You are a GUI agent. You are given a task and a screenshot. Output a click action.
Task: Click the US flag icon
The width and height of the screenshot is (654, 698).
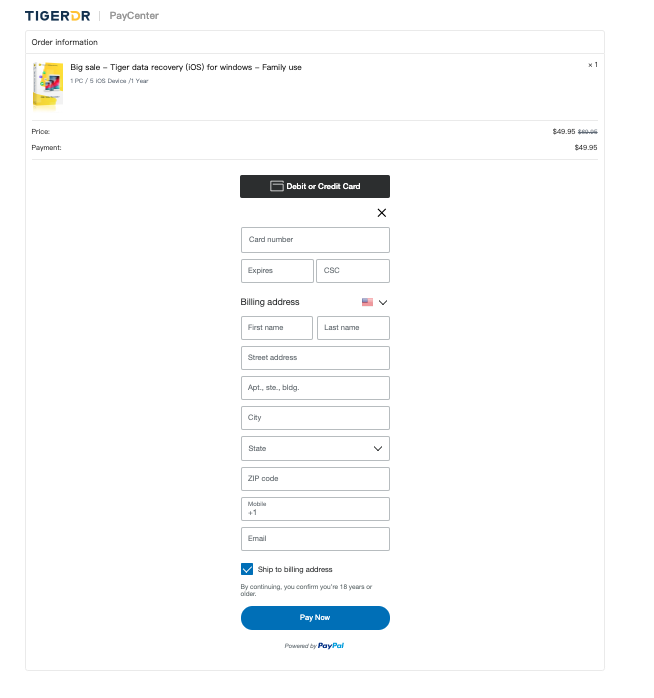point(367,302)
